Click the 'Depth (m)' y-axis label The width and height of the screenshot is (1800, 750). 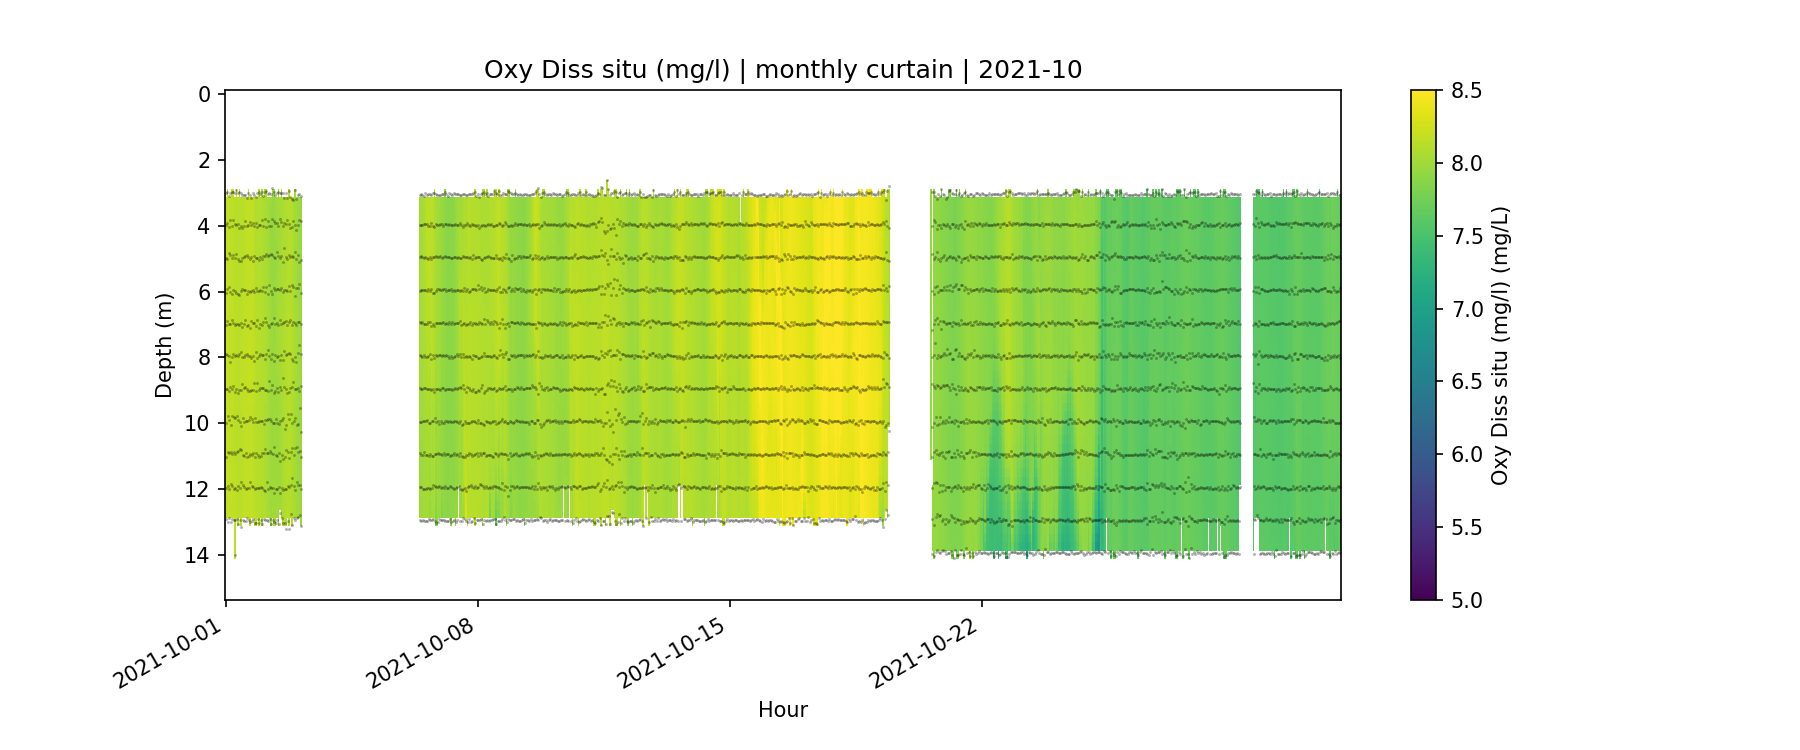point(164,345)
